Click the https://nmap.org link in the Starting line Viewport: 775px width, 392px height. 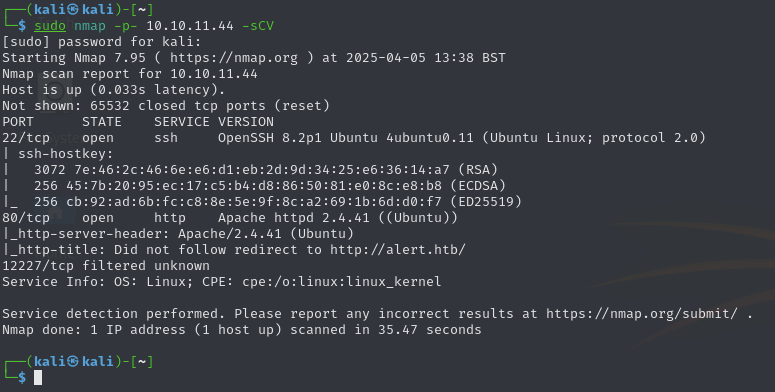point(234,58)
